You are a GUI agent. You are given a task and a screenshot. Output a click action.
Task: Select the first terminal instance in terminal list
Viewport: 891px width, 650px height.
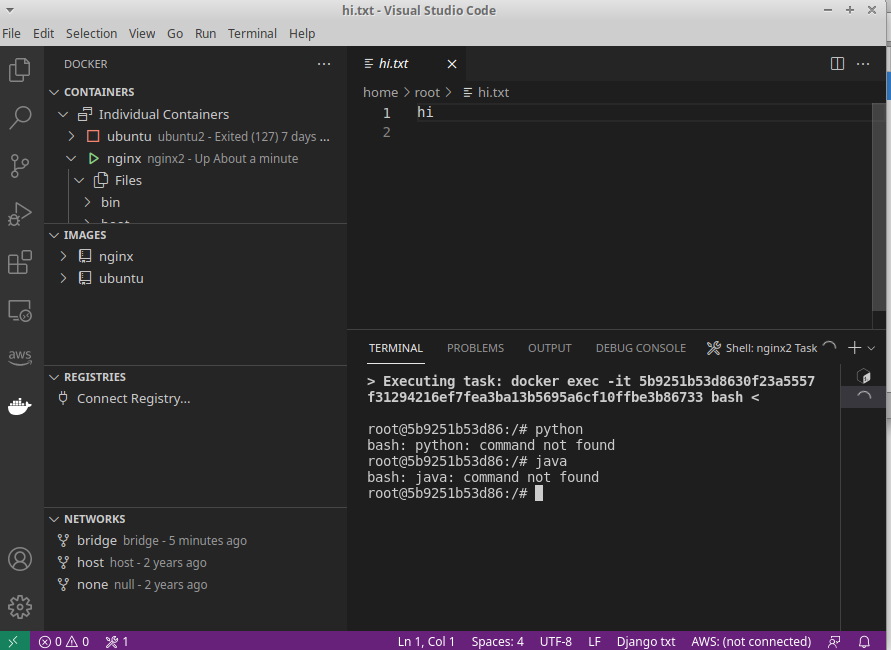coord(863,376)
